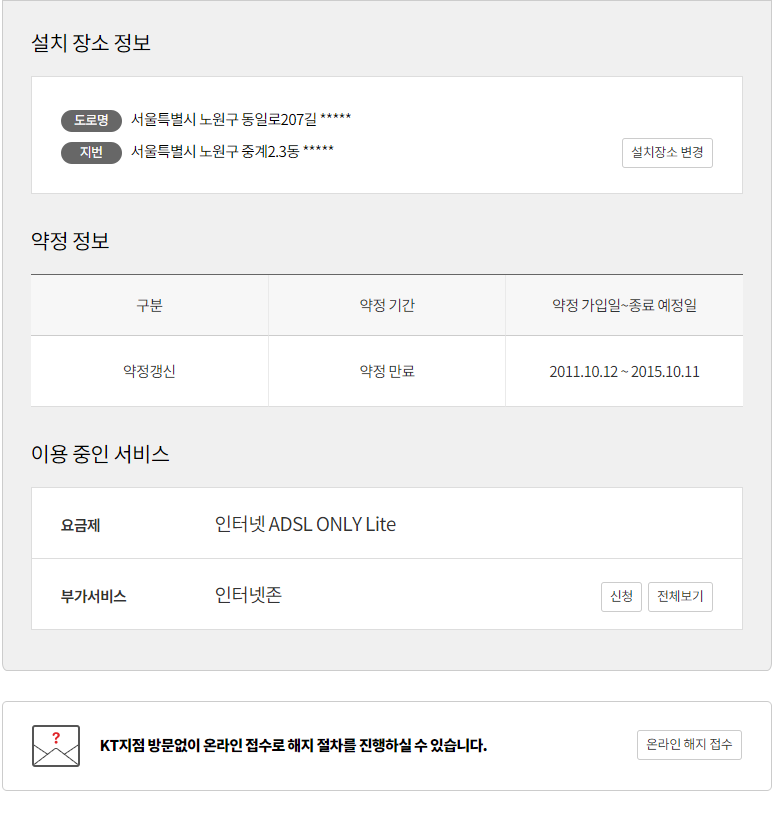775x813 pixels.
Task: Click the 약정갱신 table cell
Action: [149, 371]
